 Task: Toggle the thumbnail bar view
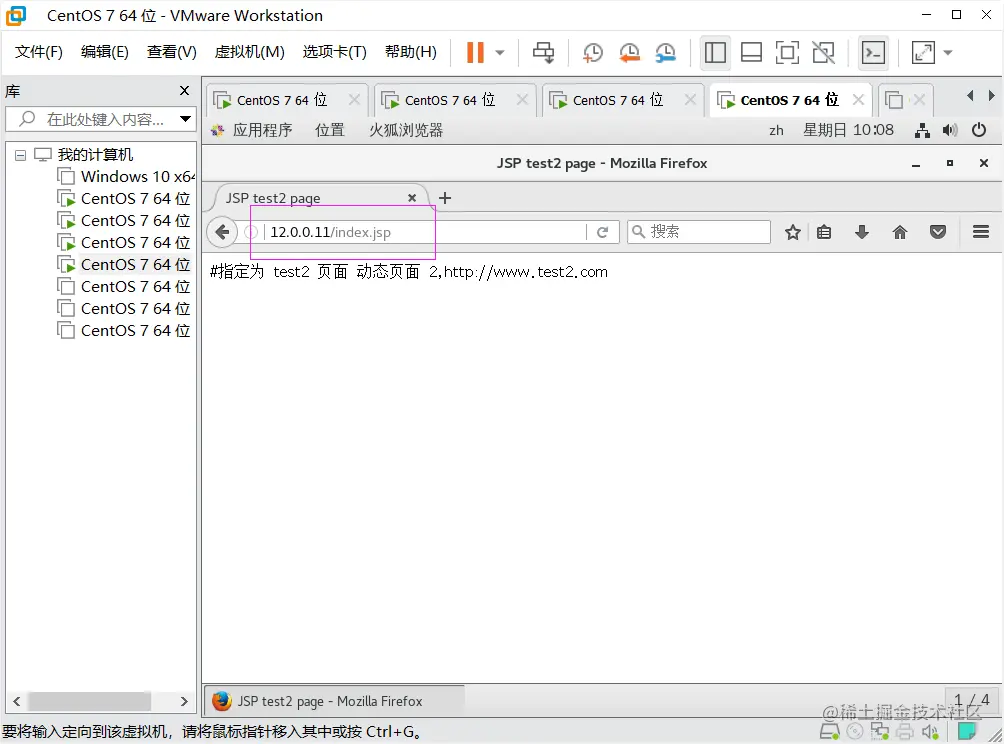coord(751,53)
